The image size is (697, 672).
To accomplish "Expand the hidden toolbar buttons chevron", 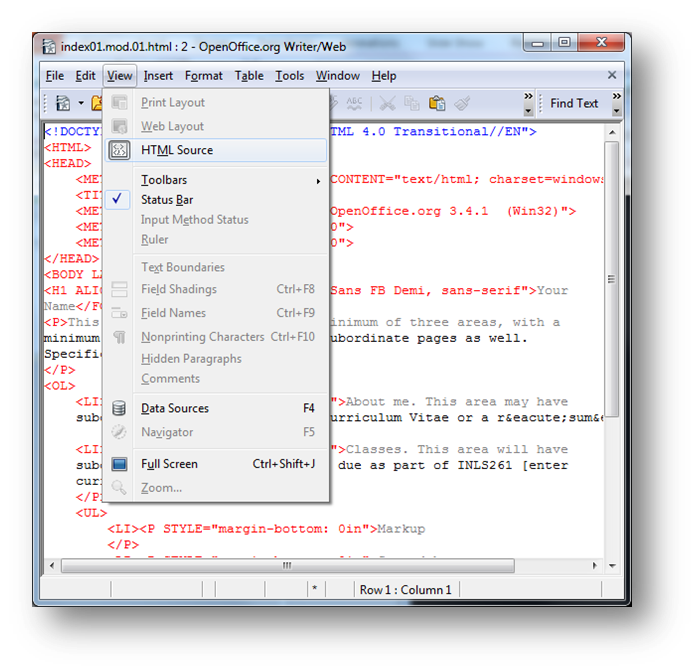I will pos(529,103).
